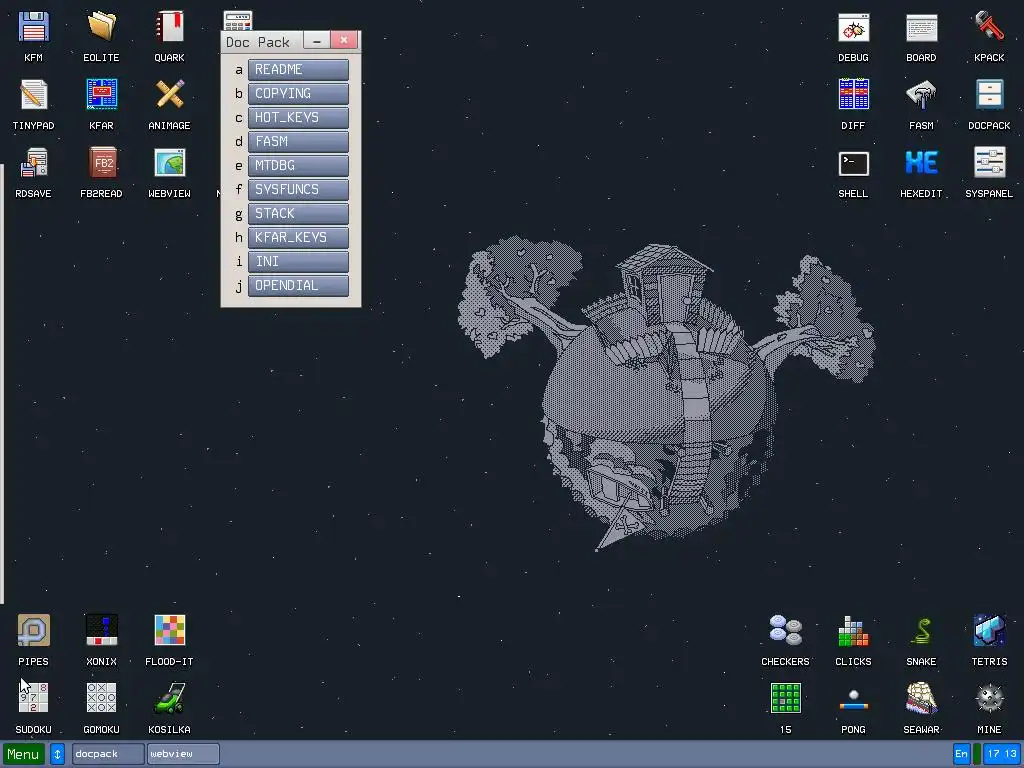Open README in Doc Pack
This screenshot has height=768, width=1024.
tap(298, 70)
